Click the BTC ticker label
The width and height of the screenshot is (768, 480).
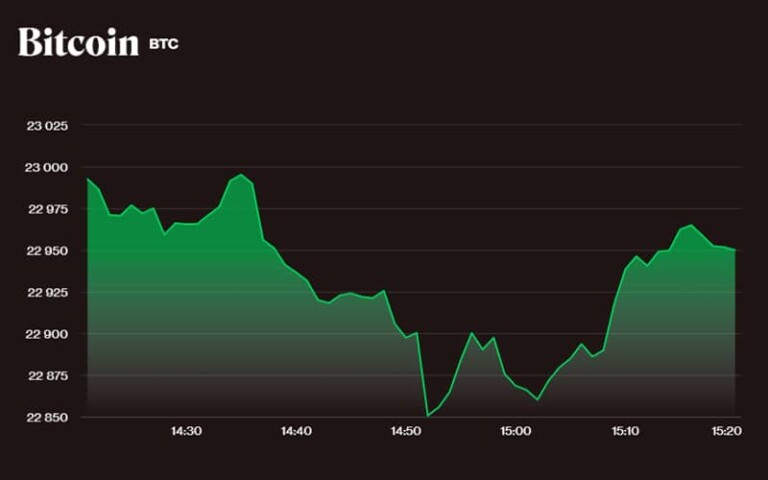tap(164, 45)
